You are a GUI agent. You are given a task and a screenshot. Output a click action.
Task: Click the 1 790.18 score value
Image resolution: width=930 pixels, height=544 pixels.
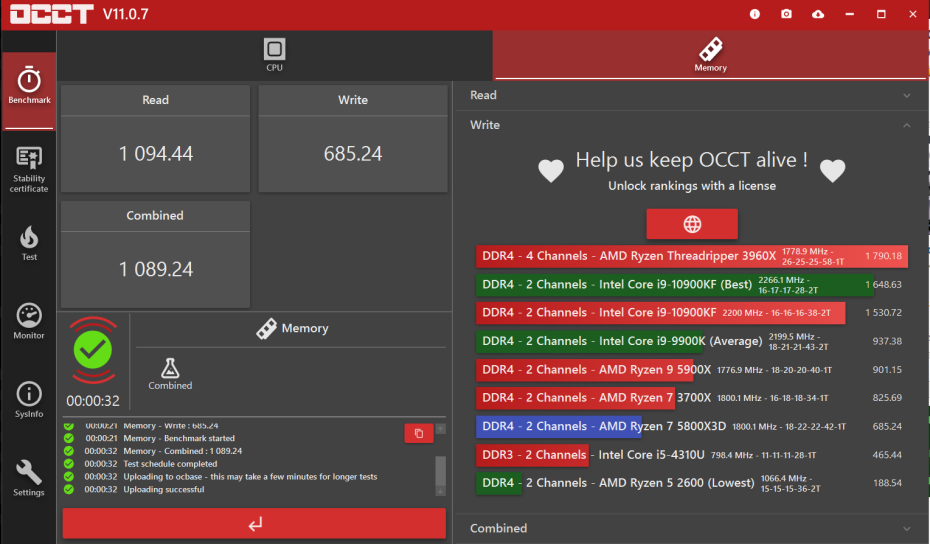pos(883,256)
